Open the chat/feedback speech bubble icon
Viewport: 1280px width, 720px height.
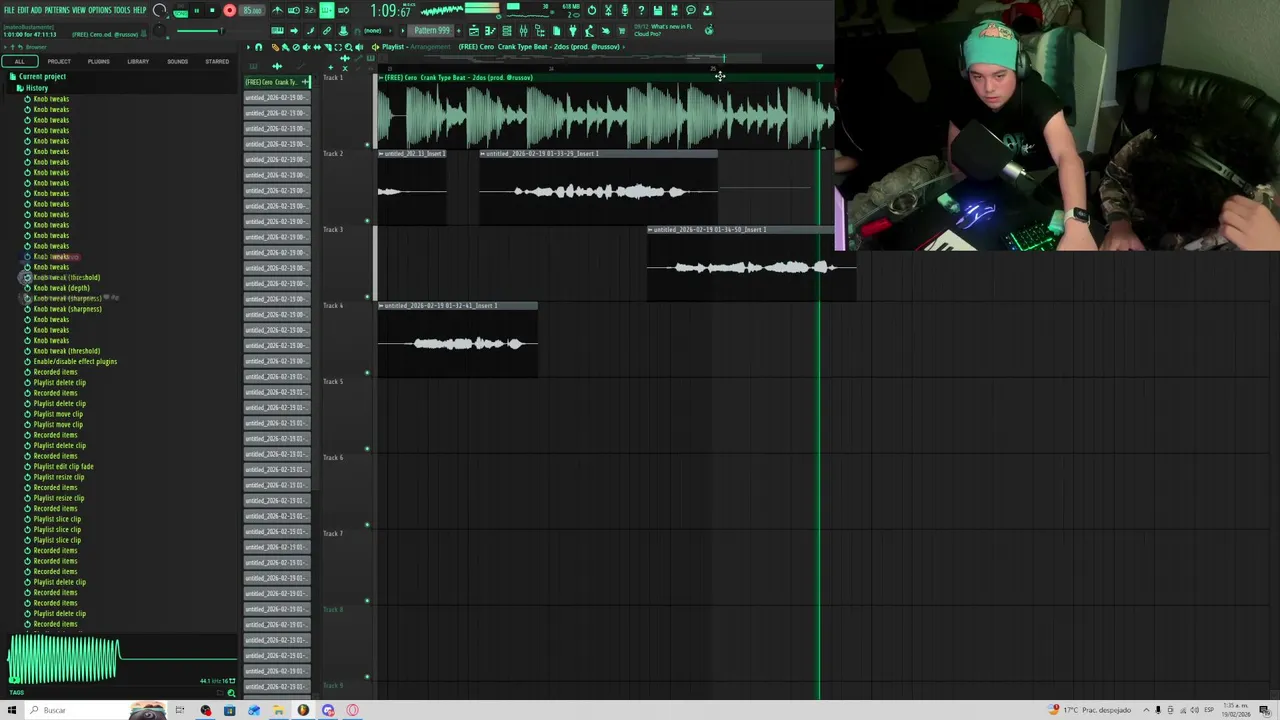[691, 10]
